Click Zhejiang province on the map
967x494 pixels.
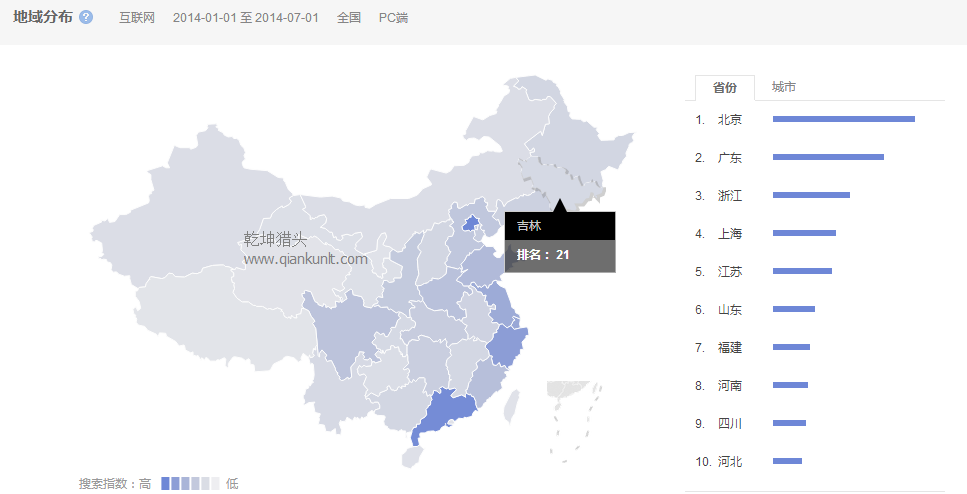coord(506,345)
